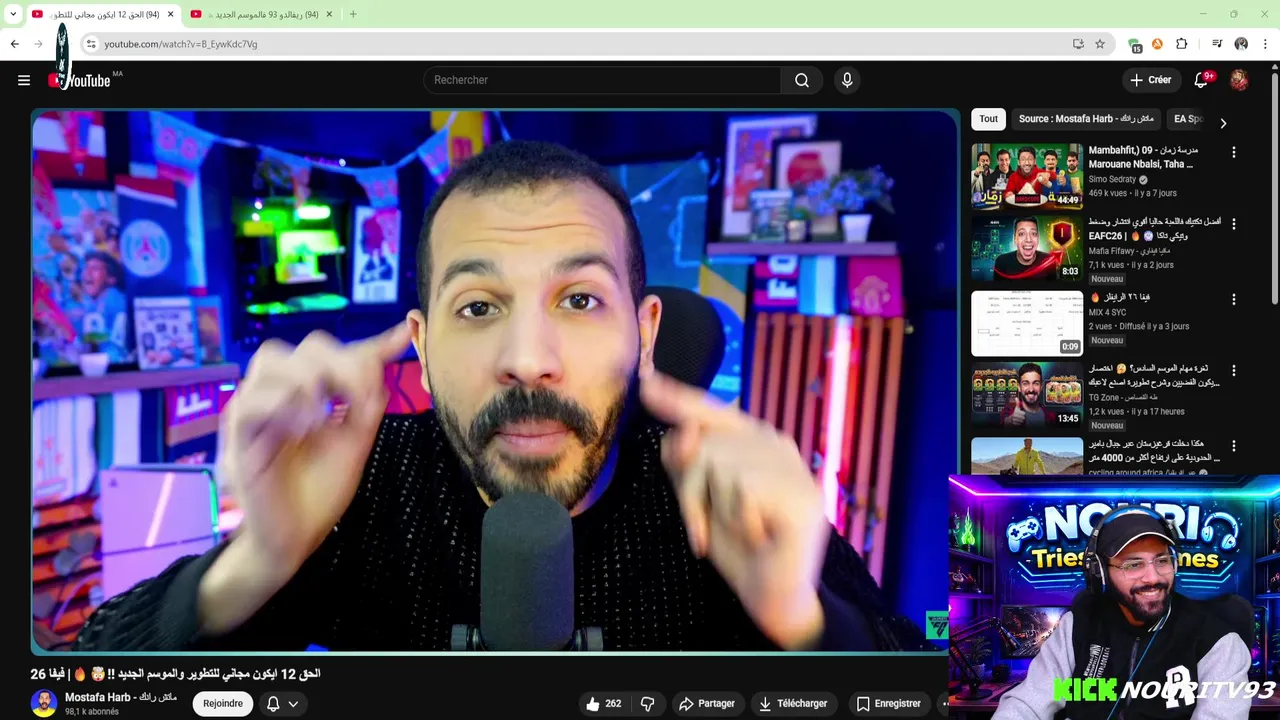Close the second browser tab
Viewport: 1280px width, 720px height.
329,14
